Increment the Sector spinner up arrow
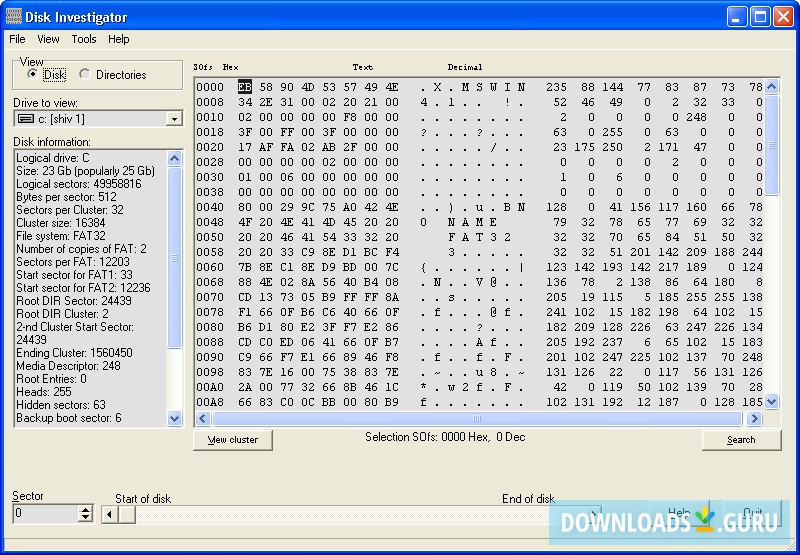 (86, 509)
